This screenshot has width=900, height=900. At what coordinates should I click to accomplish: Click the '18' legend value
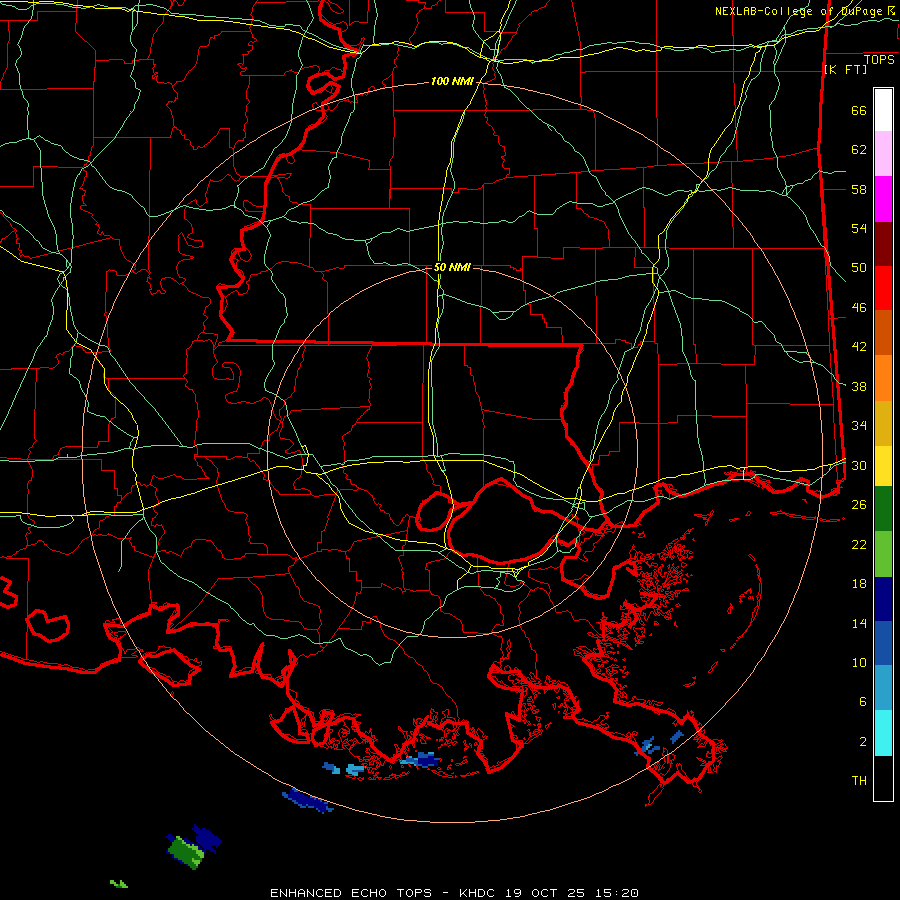pos(859,584)
